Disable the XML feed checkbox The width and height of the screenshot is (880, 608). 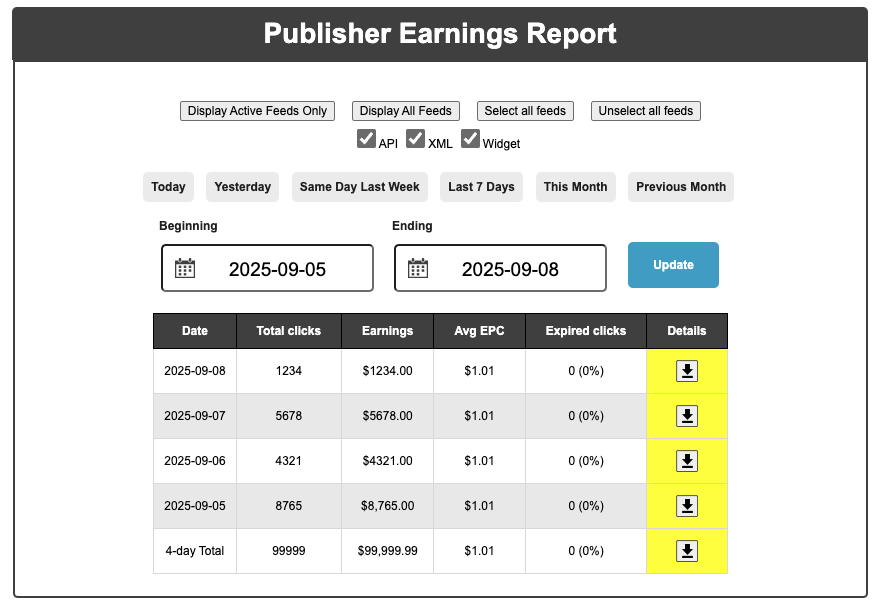click(416, 139)
